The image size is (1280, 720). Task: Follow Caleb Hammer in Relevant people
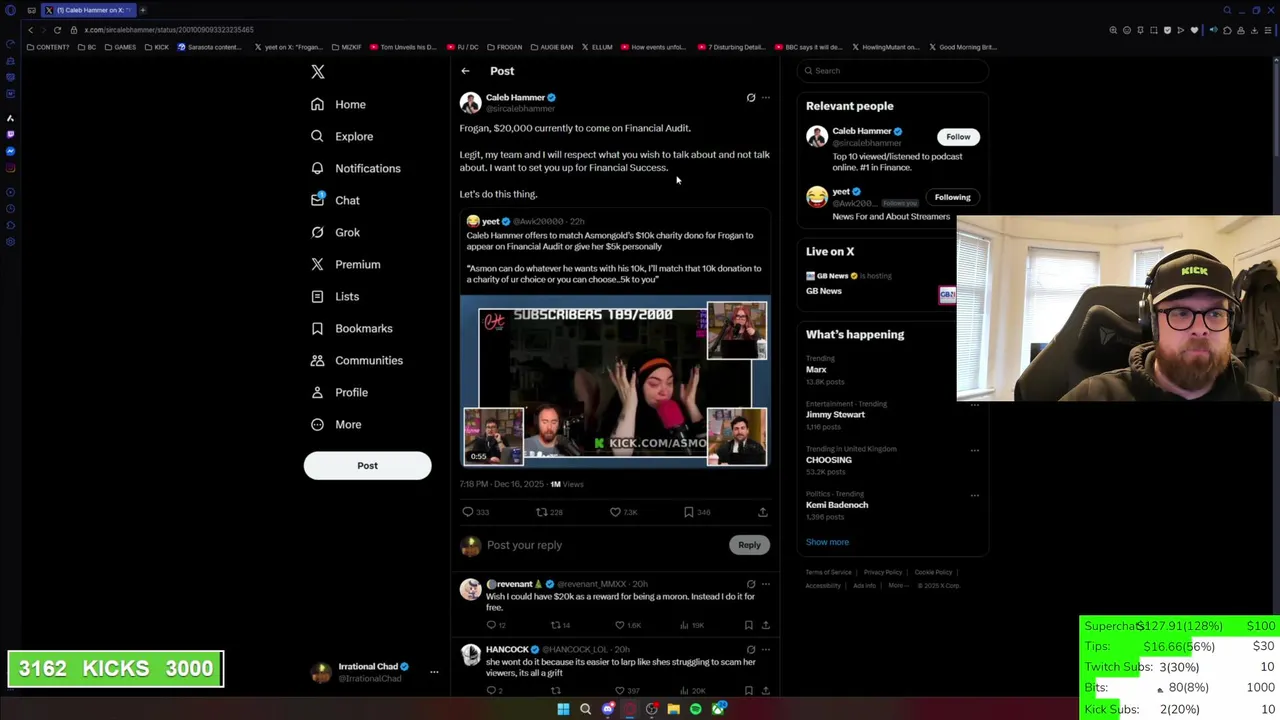pos(958,137)
